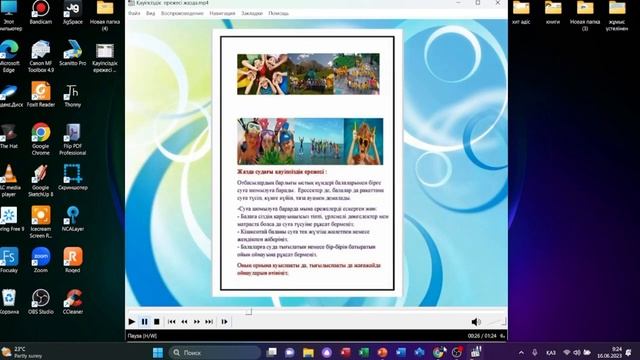Select the The Hat desktop shortcut
Image resolution: width=640 pixels, height=360 pixels.
tap(9, 136)
